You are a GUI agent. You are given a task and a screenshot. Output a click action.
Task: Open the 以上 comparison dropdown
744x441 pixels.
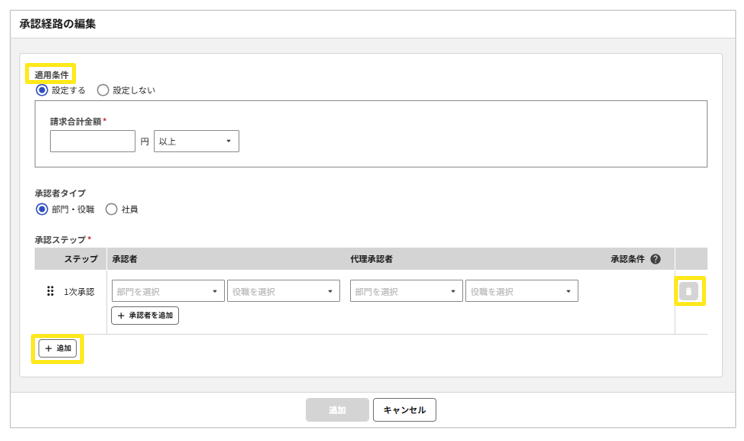pyautogui.click(x=196, y=141)
